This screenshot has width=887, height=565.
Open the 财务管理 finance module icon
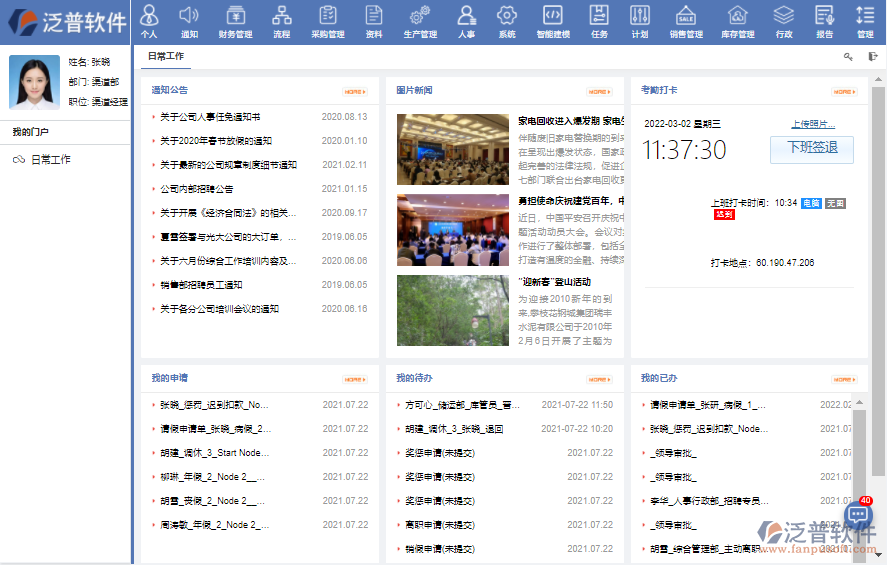(x=235, y=21)
